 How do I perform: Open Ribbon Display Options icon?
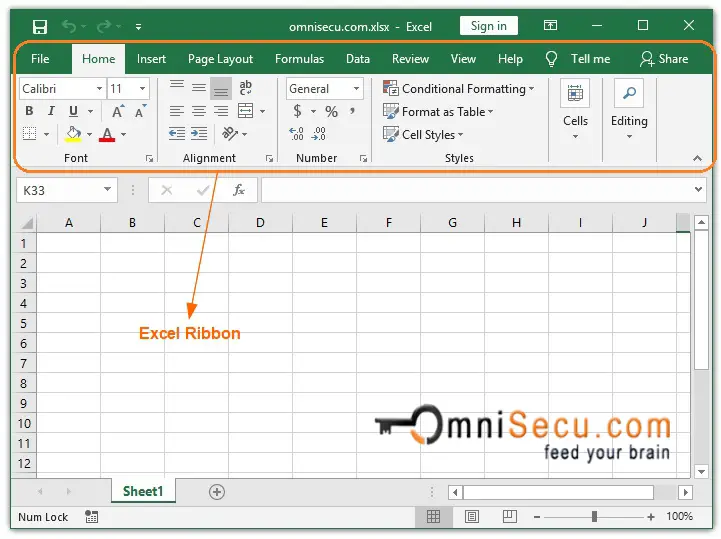coord(550,25)
